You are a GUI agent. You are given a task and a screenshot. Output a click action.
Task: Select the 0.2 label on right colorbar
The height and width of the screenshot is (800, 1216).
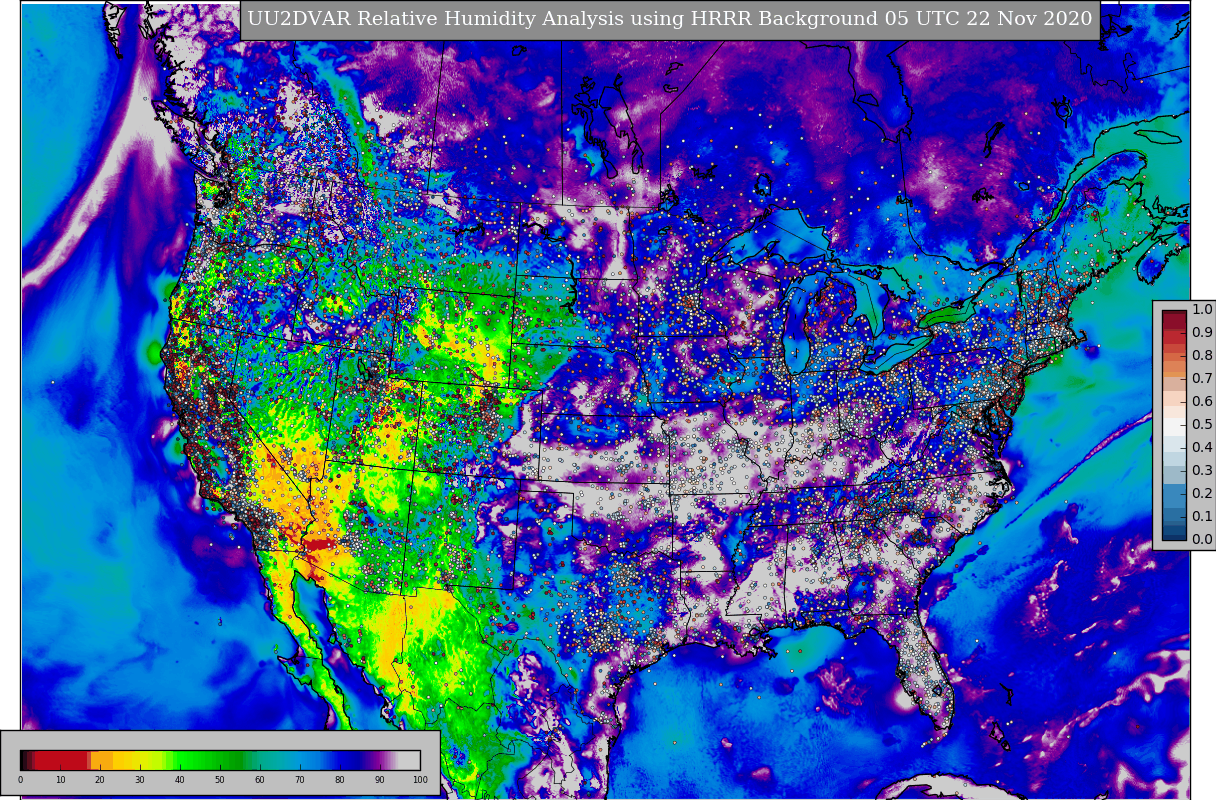tap(1202, 494)
